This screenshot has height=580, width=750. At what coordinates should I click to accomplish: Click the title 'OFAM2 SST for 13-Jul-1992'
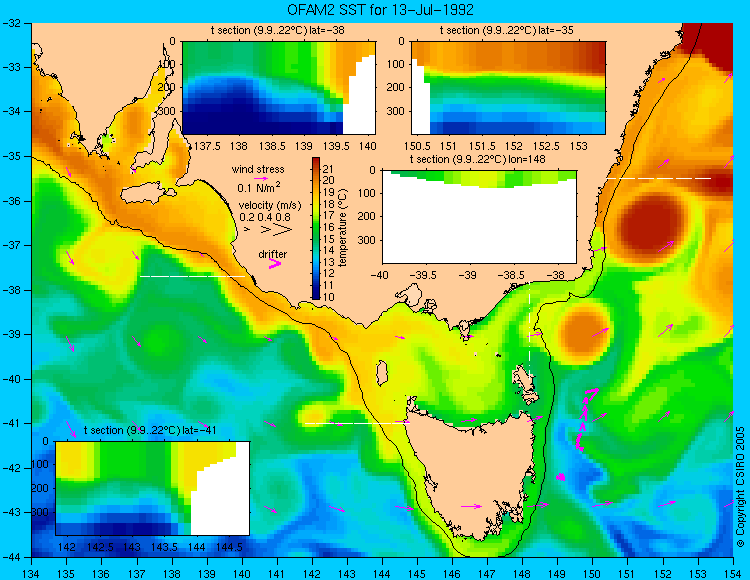380,9
